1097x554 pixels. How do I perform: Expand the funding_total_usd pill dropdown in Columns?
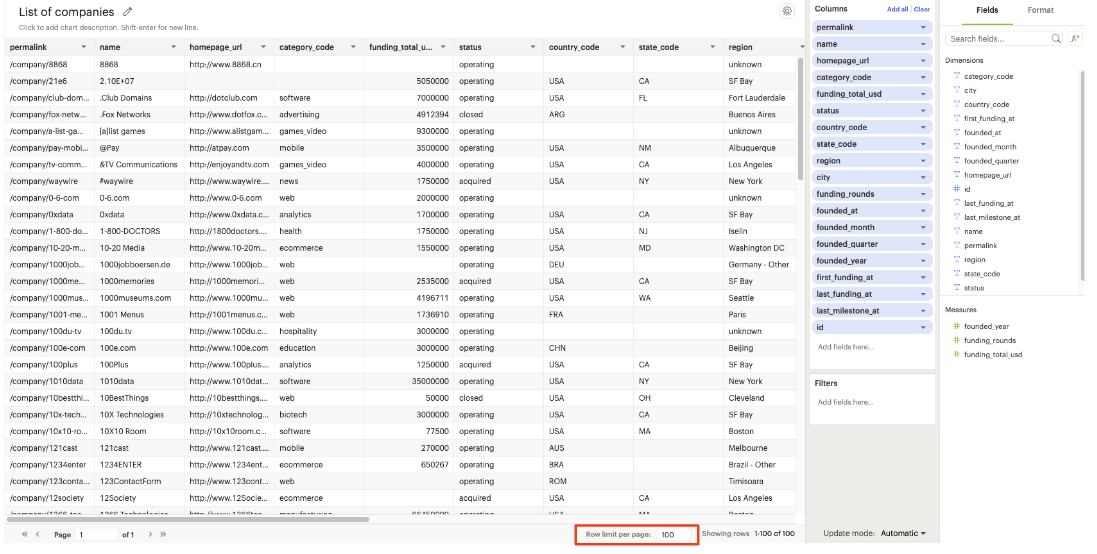923,94
